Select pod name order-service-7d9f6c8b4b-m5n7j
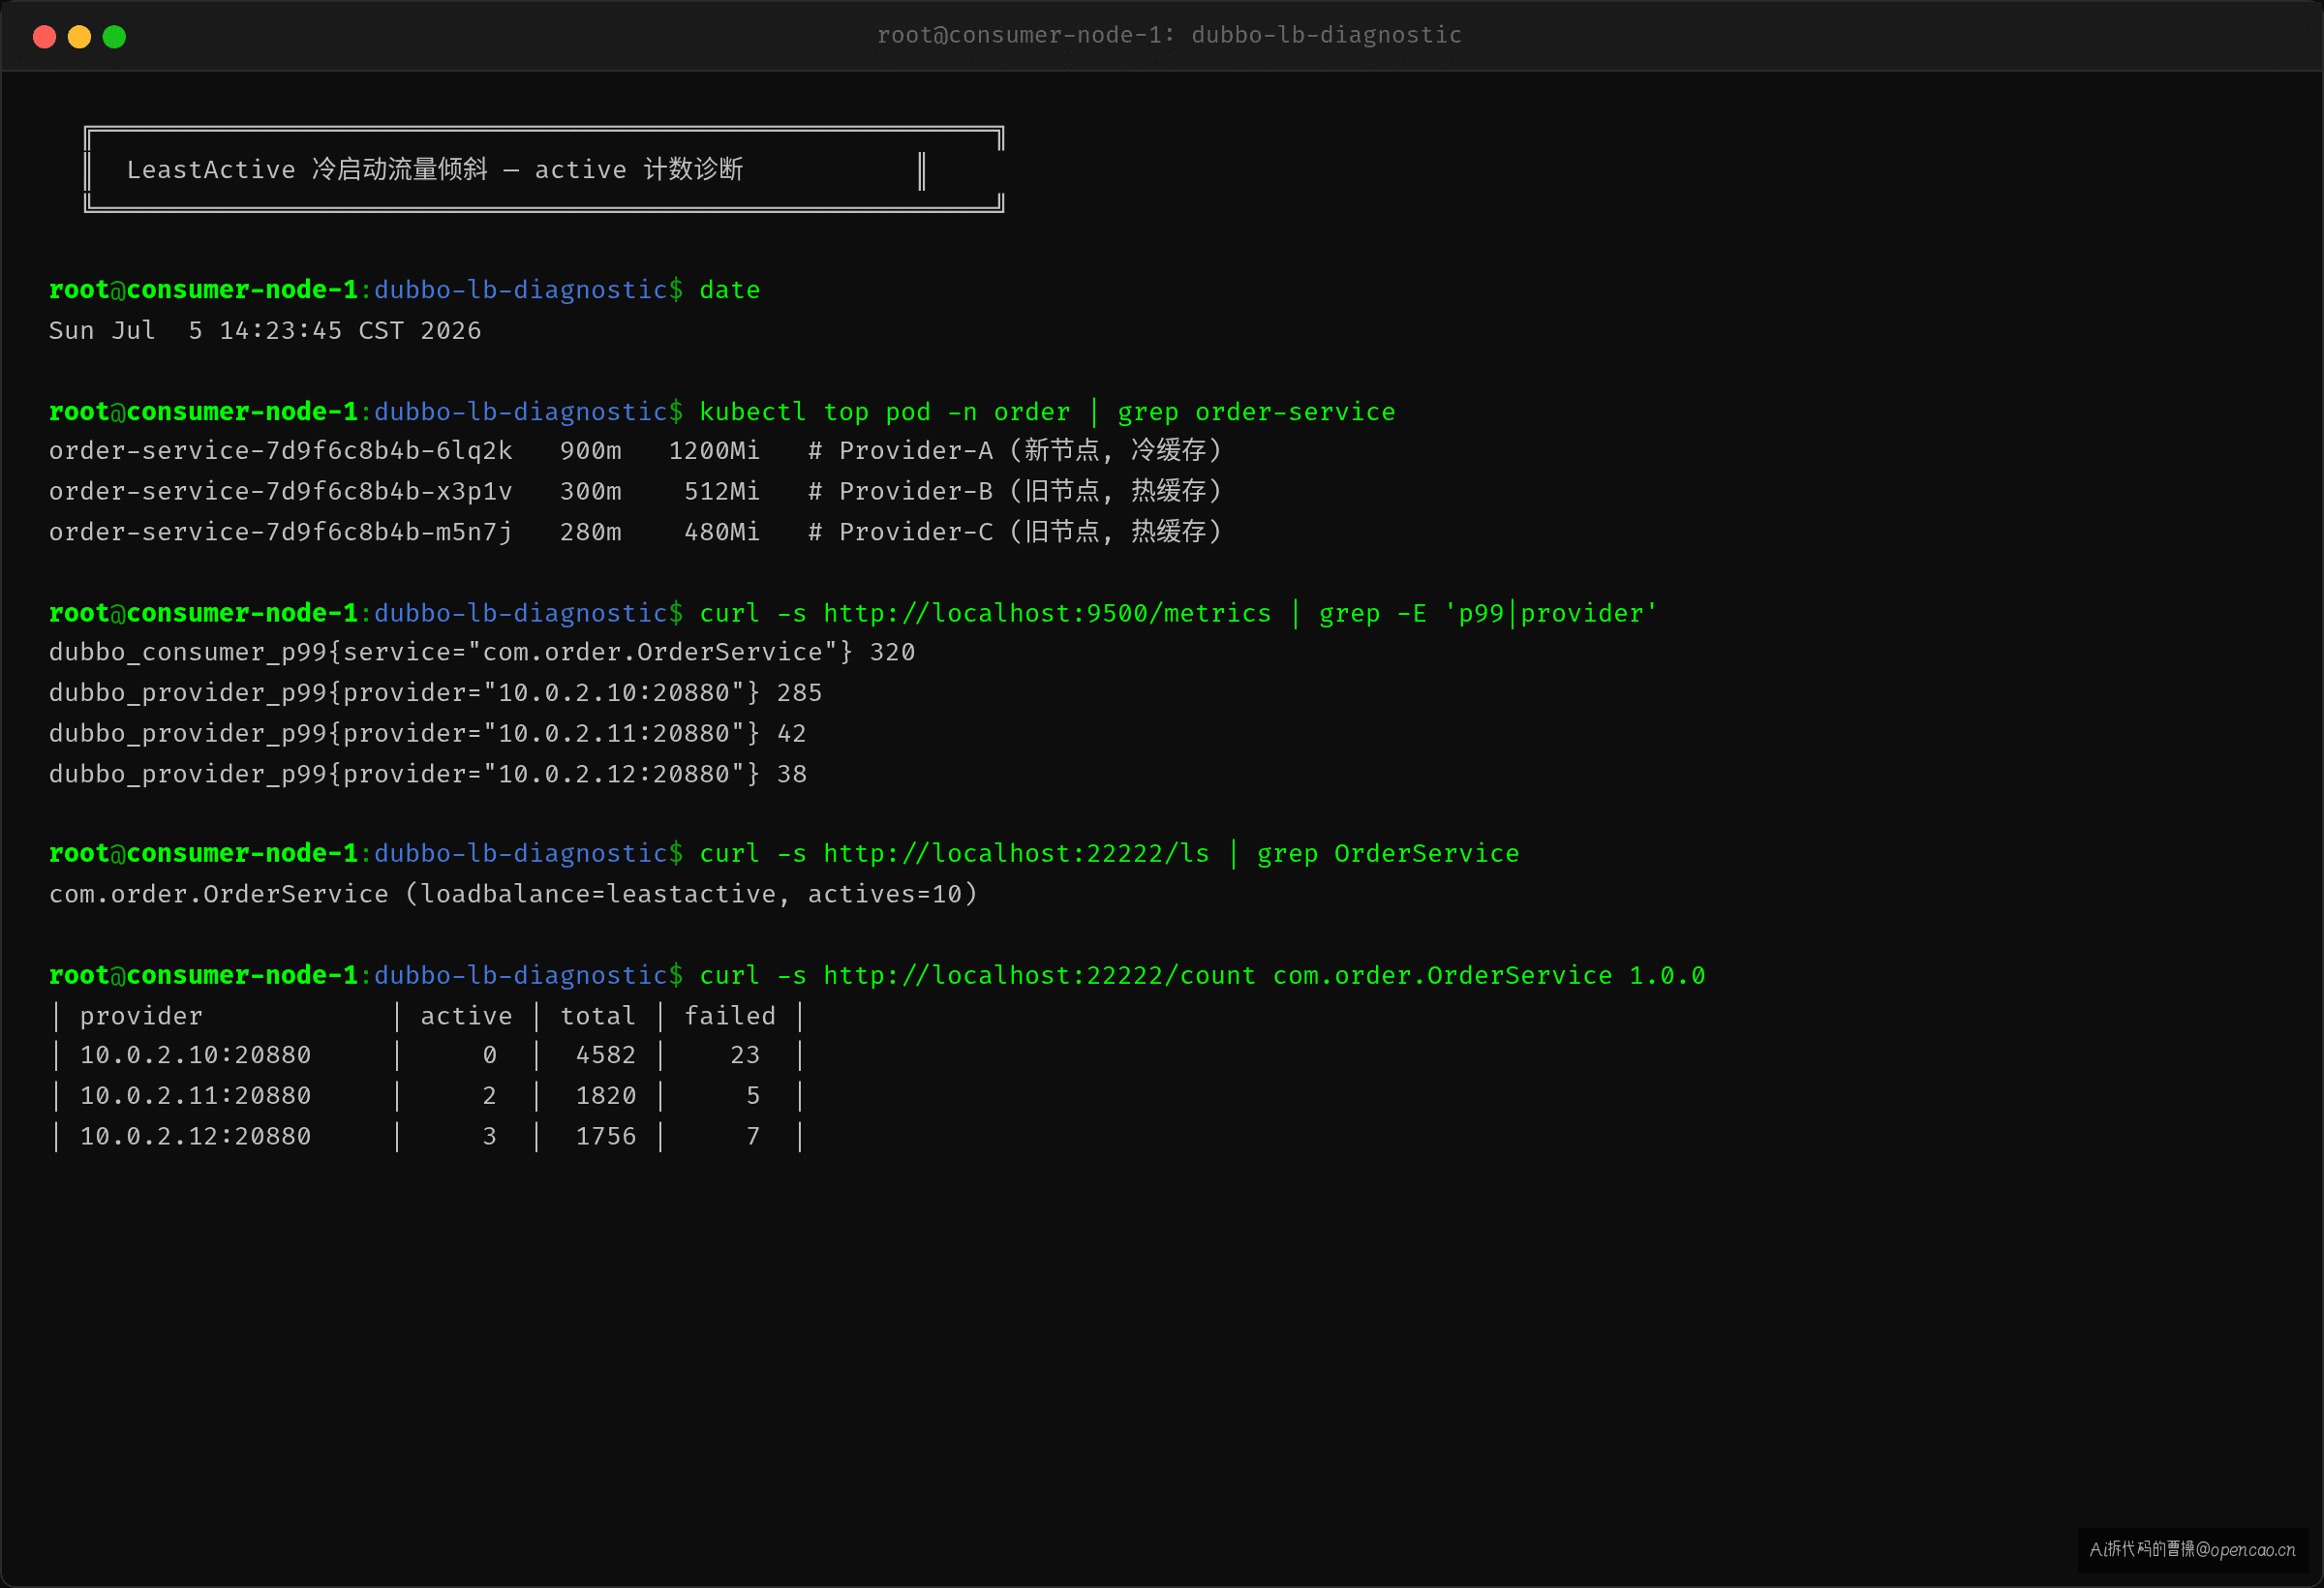Screen dimensions: 2324x1588 click(x=281, y=532)
